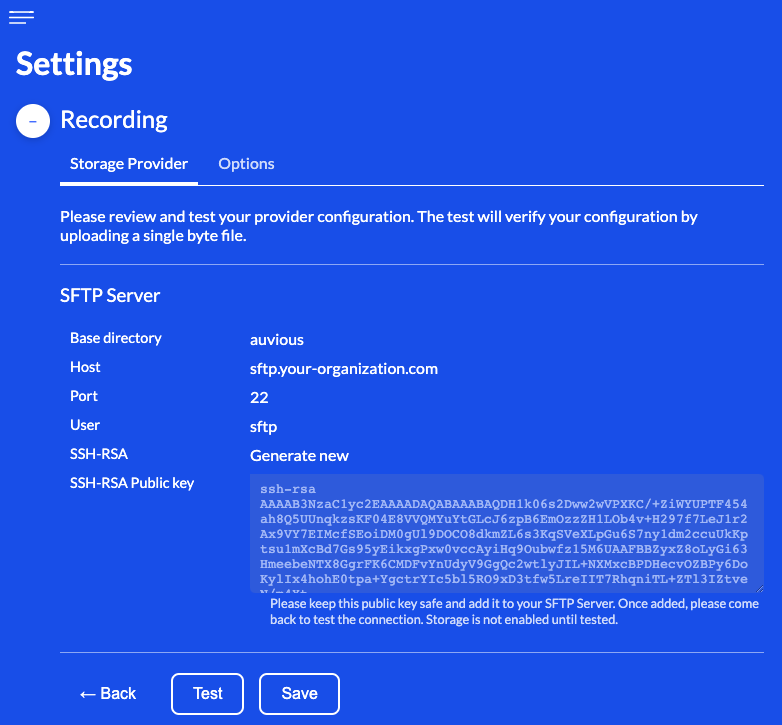Viewport: 782px width, 725px height.
Task: Go back using the Back button
Action: (108, 694)
